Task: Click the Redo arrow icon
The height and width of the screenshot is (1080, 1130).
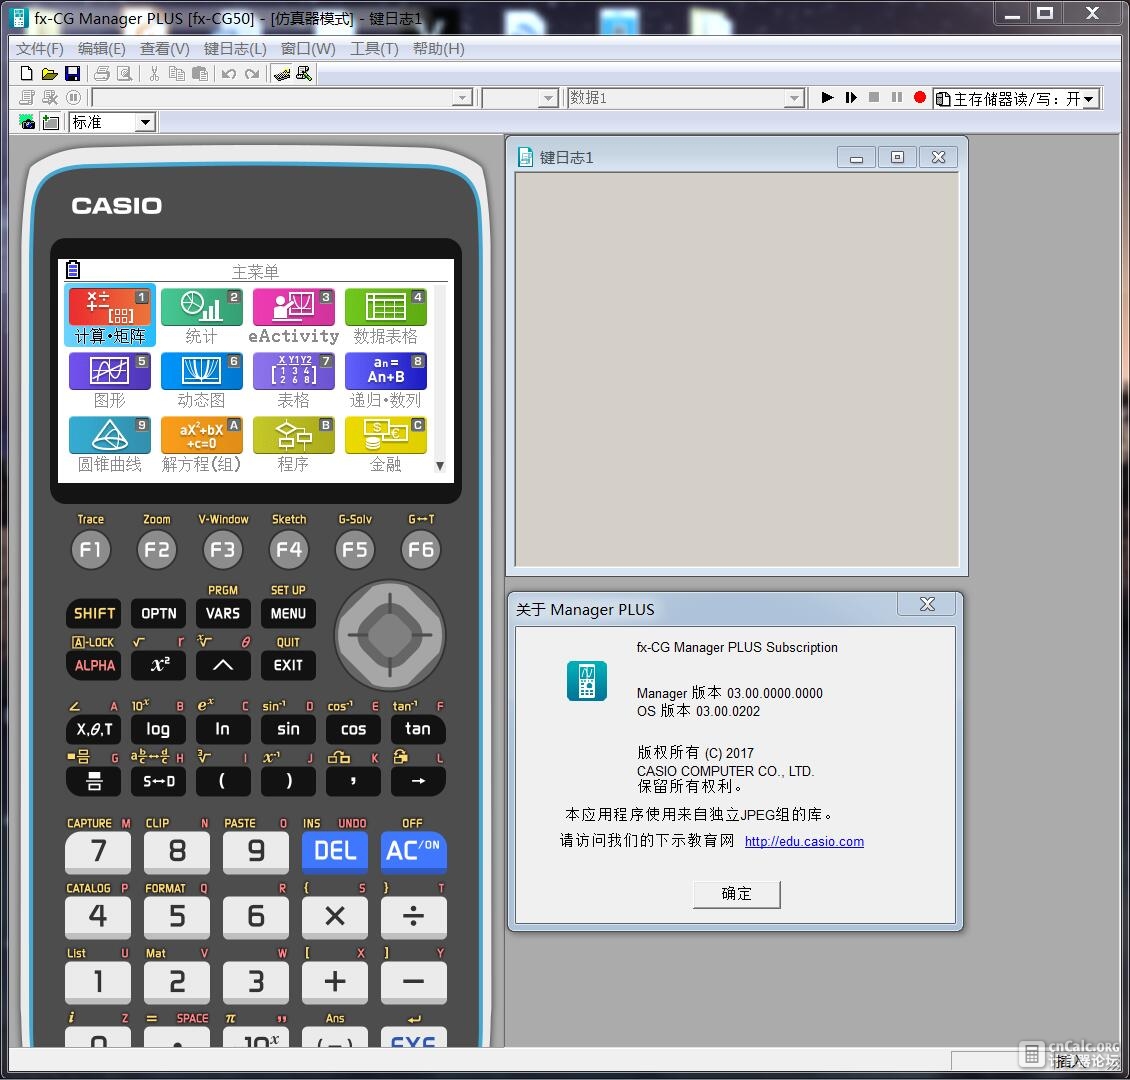Action: click(x=252, y=73)
